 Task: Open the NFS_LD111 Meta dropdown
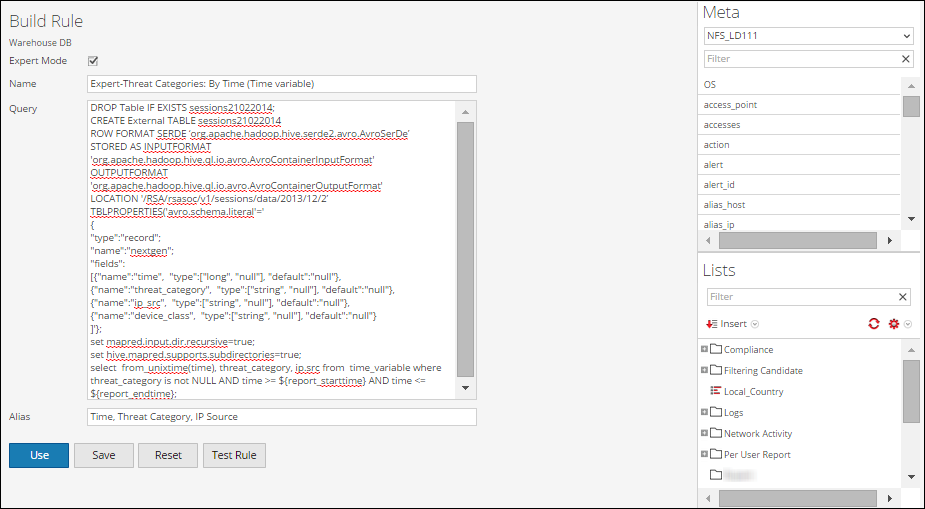pyautogui.click(x=809, y=36)
